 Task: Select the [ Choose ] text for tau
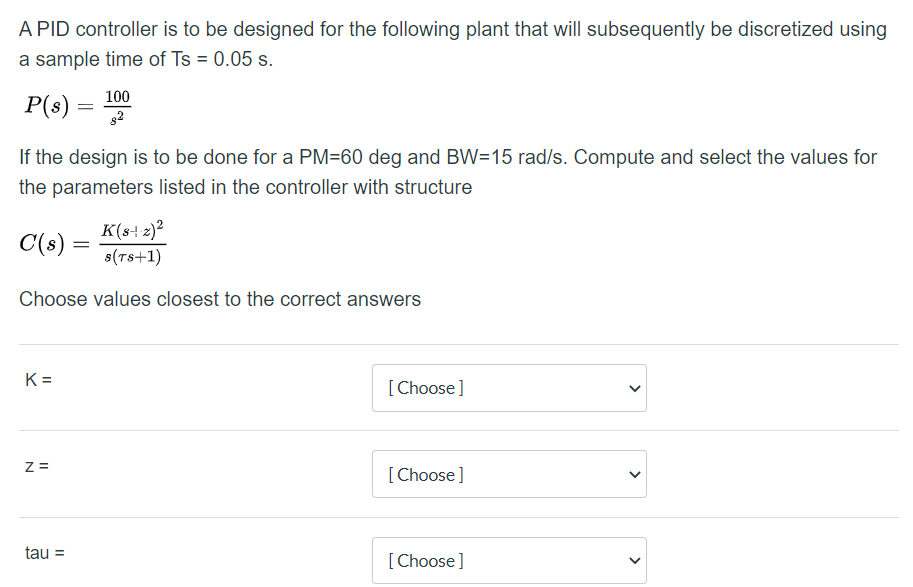(x=424, y=560)
